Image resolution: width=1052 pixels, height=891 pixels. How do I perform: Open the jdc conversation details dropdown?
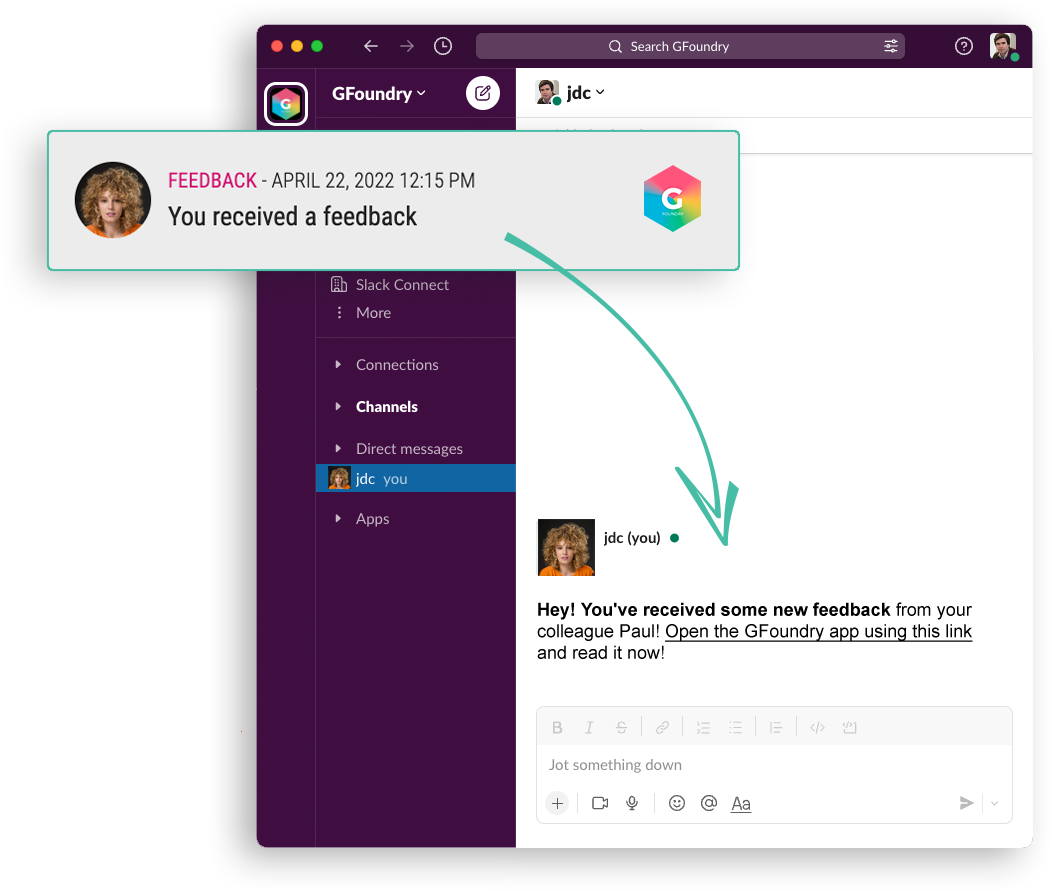coord(584,93)
